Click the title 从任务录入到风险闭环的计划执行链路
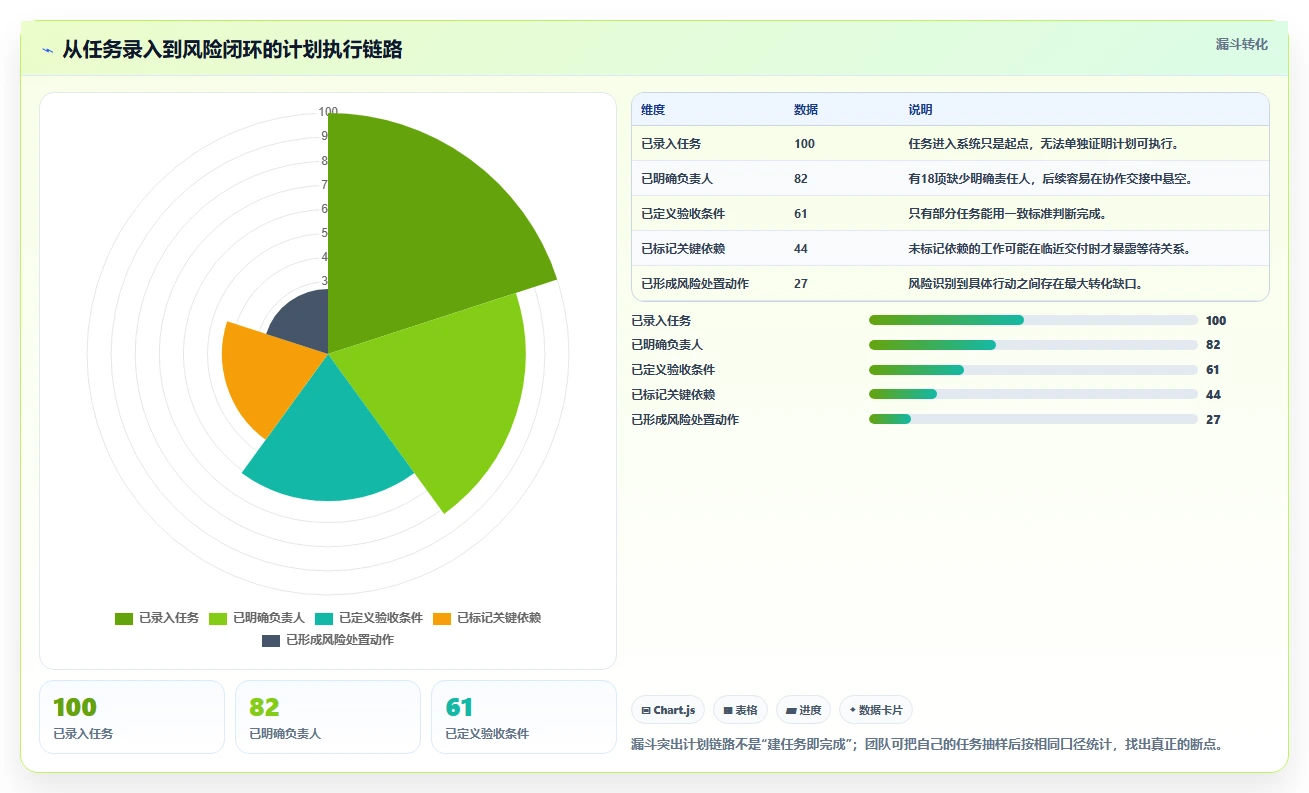The width and height of the screenshot is (1309, 793). pos(232,50)
